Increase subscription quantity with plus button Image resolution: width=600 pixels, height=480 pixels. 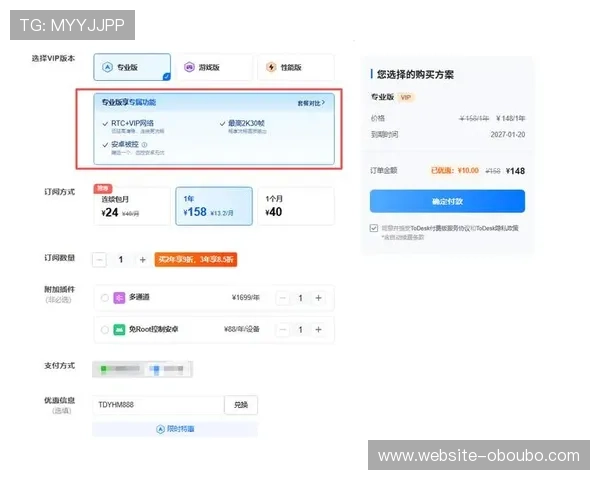pos(143,260)
